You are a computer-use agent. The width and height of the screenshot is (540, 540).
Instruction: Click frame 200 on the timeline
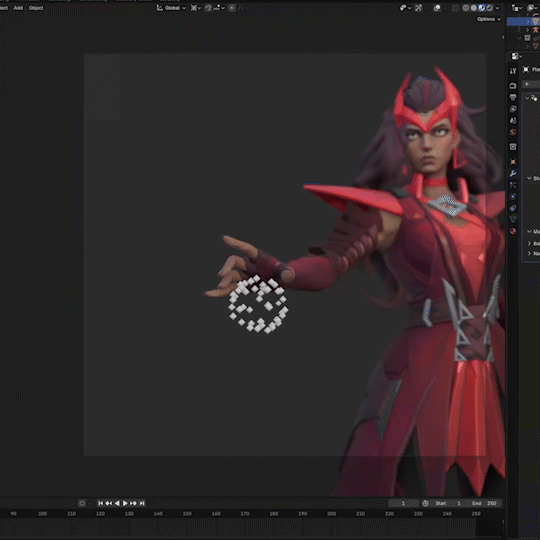pyautogui.click(x=331, y=513)
